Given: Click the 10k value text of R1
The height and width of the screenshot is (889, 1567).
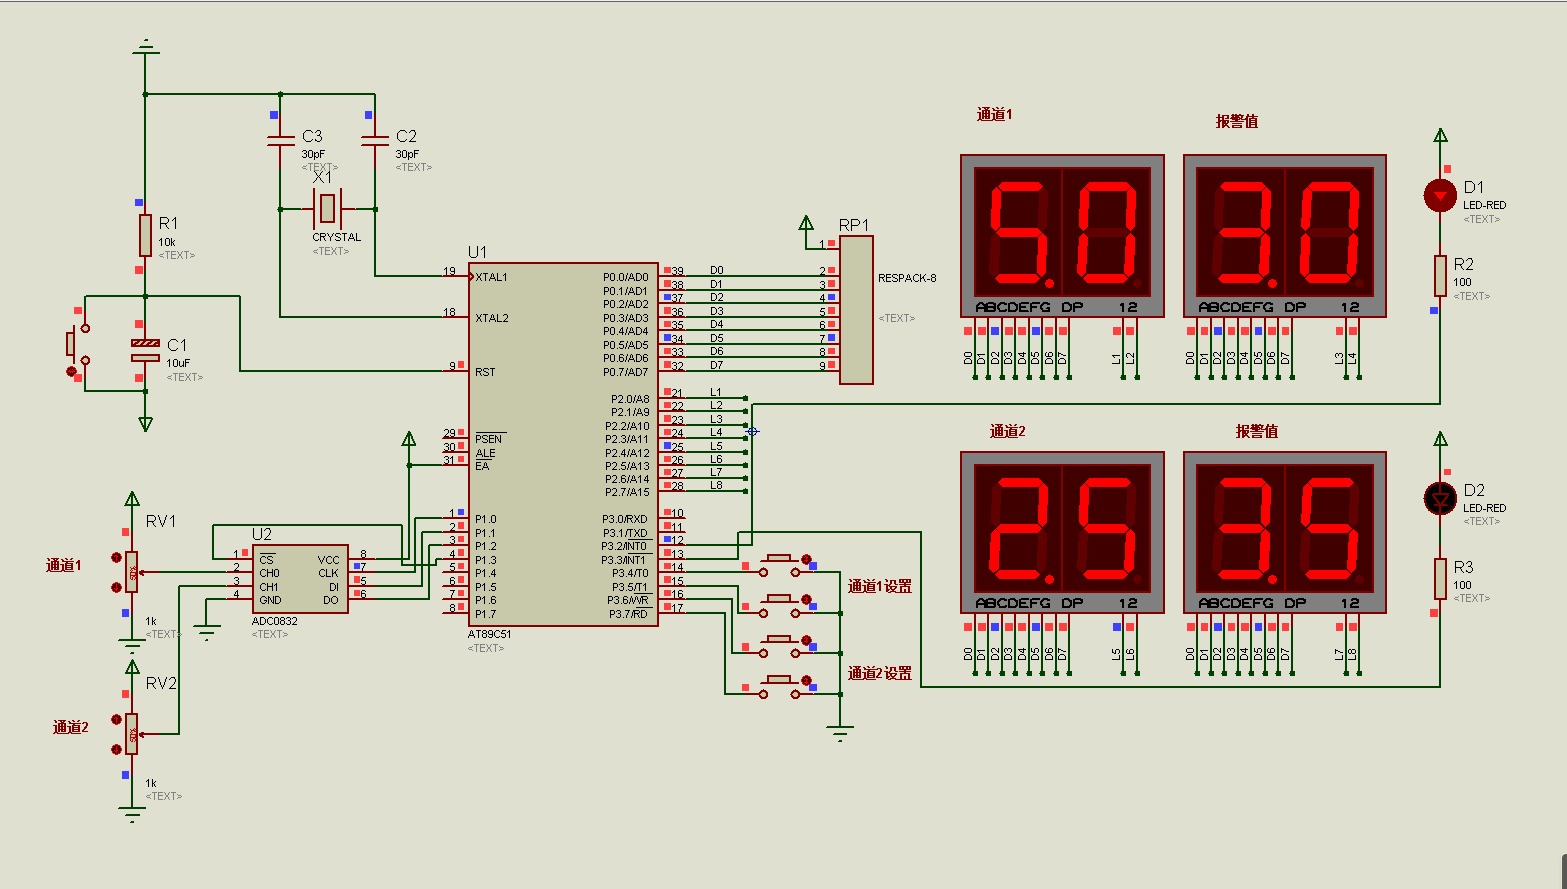Looking at the screenshot, I should [x=167, y=243].
